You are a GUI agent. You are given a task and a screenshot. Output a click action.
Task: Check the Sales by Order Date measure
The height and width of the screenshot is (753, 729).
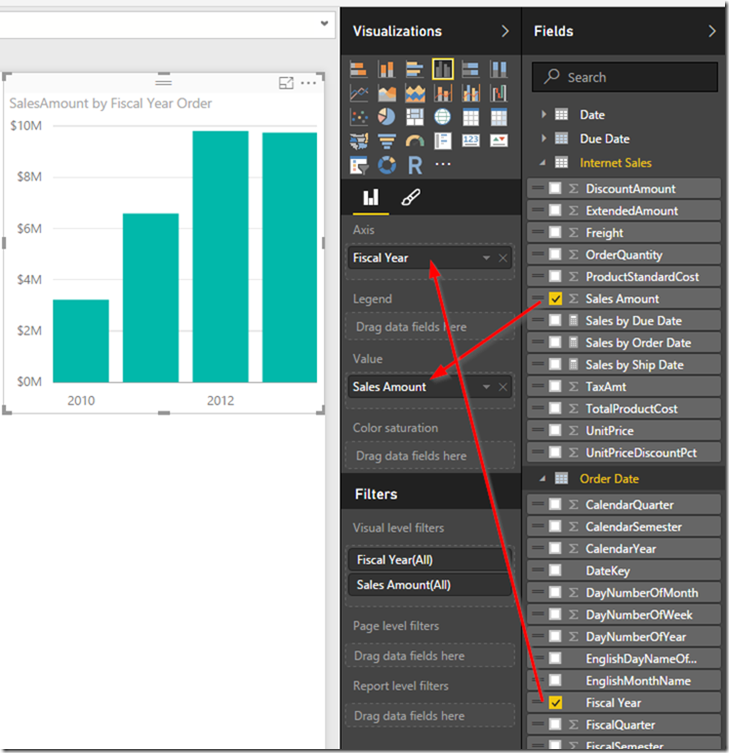(x=555, y=342)
